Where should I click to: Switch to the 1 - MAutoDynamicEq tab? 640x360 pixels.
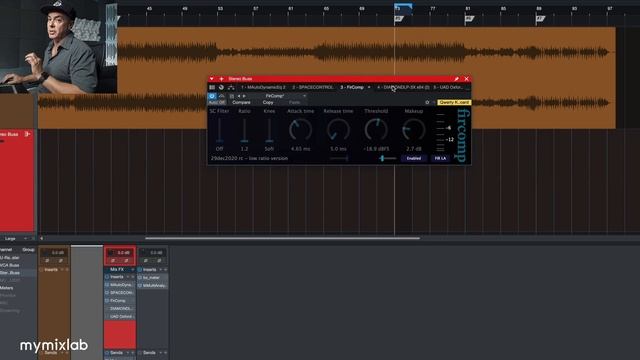tap(263, 87)
